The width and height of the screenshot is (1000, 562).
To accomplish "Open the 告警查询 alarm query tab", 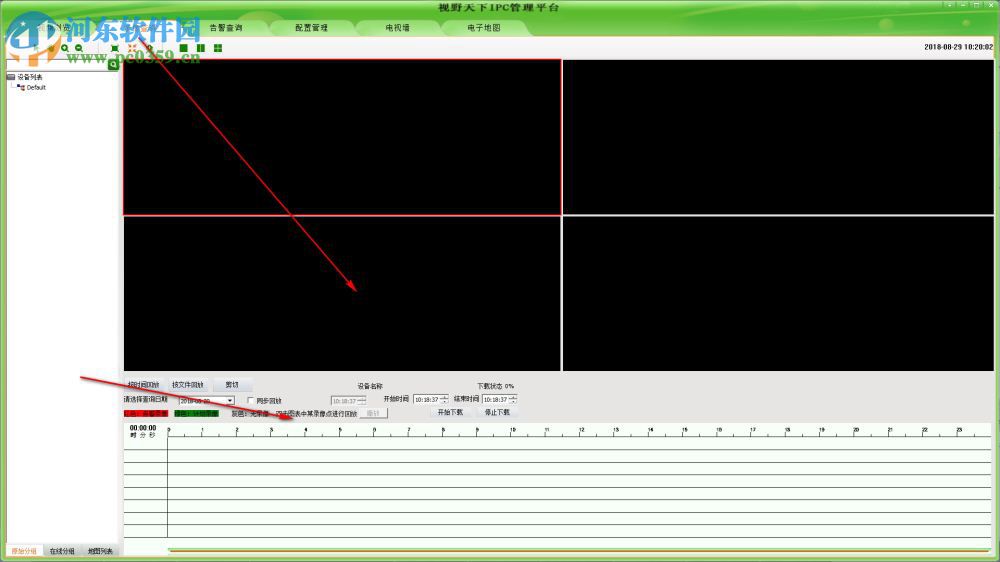I will click(x=226, y=27).
